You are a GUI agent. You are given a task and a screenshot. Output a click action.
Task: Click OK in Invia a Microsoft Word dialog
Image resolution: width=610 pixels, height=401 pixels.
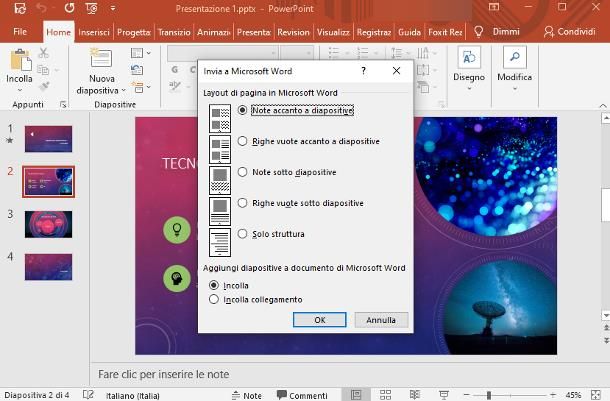tap(319, 320)
